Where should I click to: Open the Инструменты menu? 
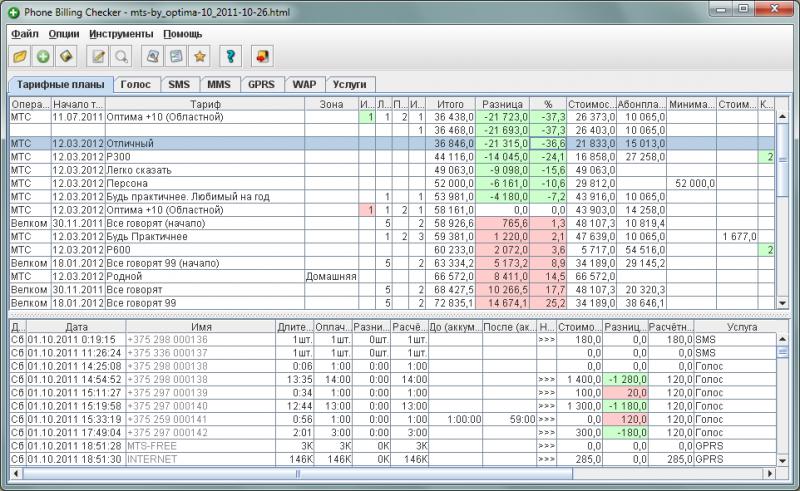pyautogui.click(x=121, y=34)
